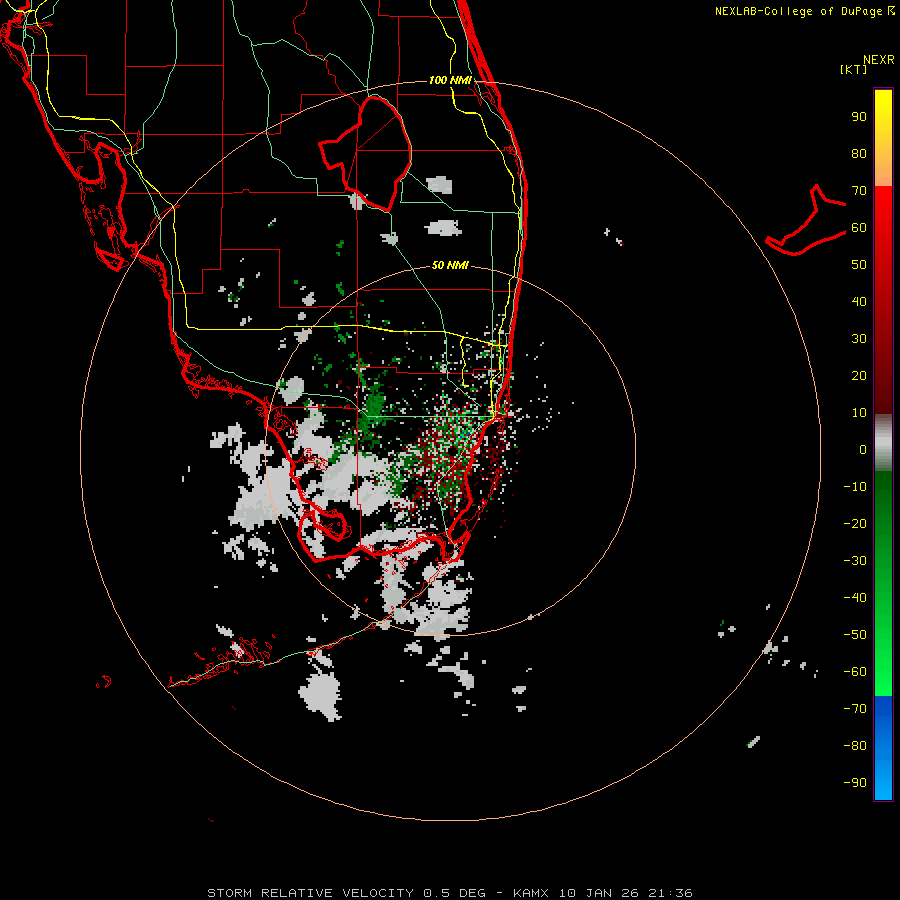Click the 80 value on velocity scale
This screenshot has width=900, height=900.
click(x=859, y=154)
